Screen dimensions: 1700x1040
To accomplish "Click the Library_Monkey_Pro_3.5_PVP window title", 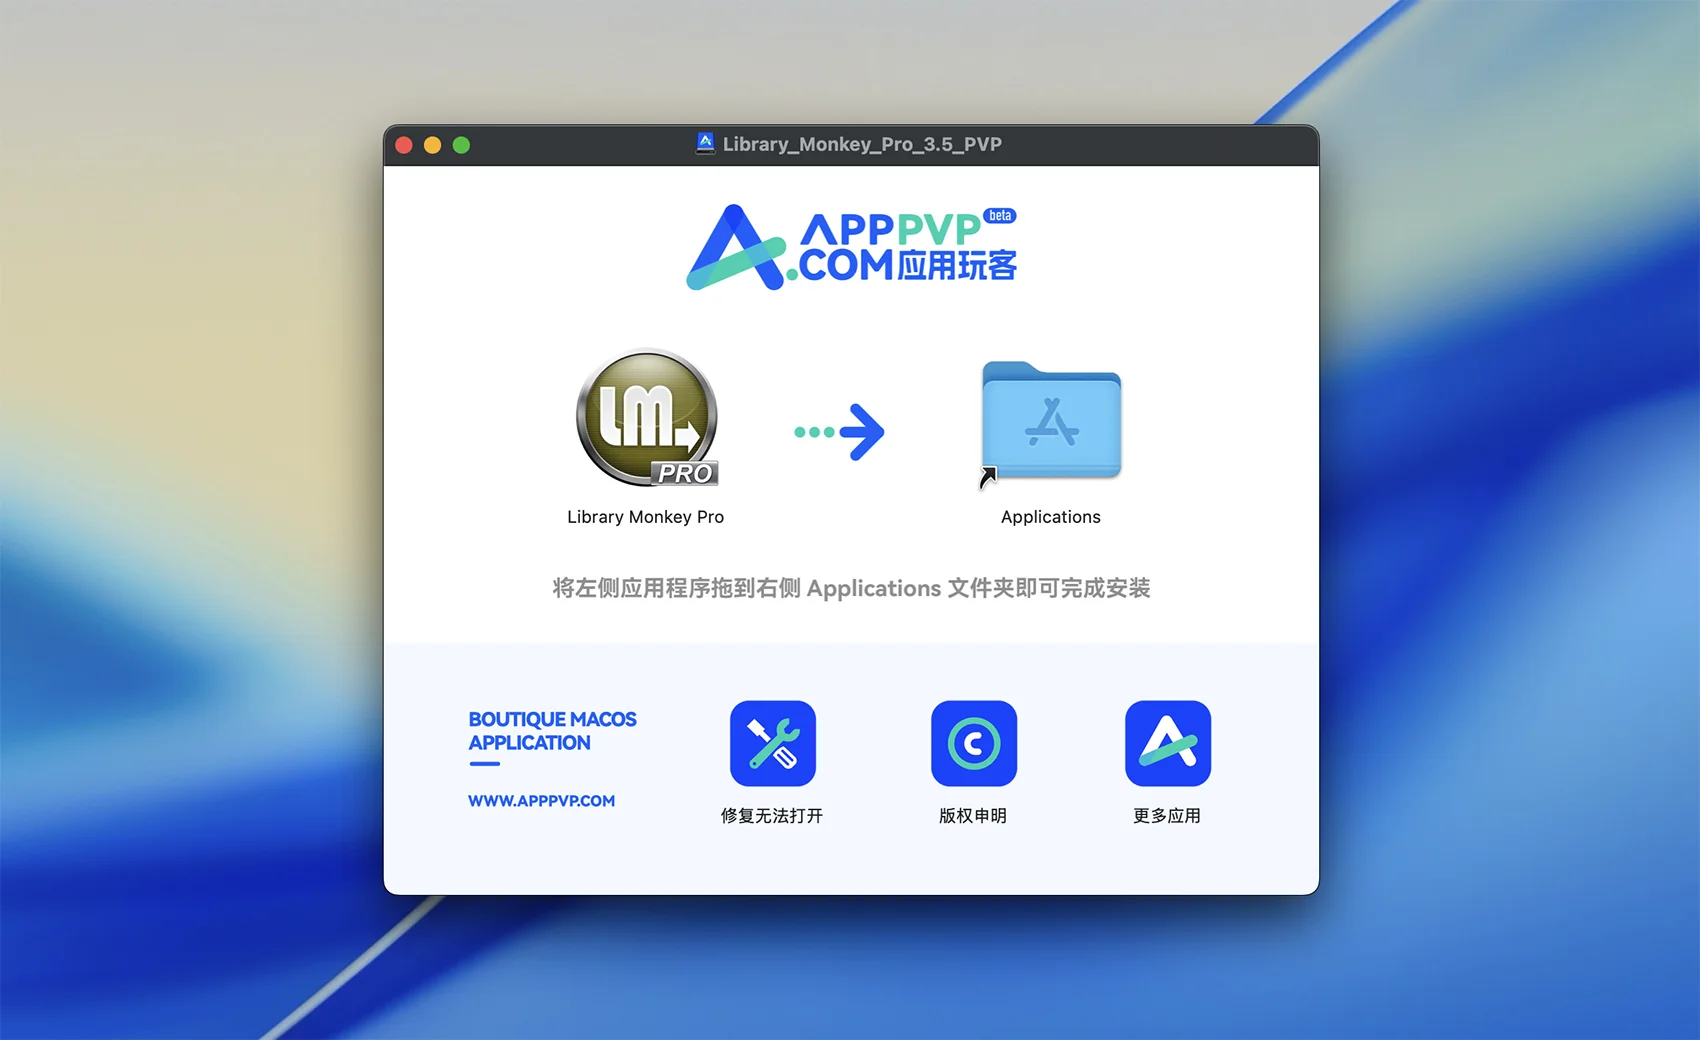I will 862,144.
